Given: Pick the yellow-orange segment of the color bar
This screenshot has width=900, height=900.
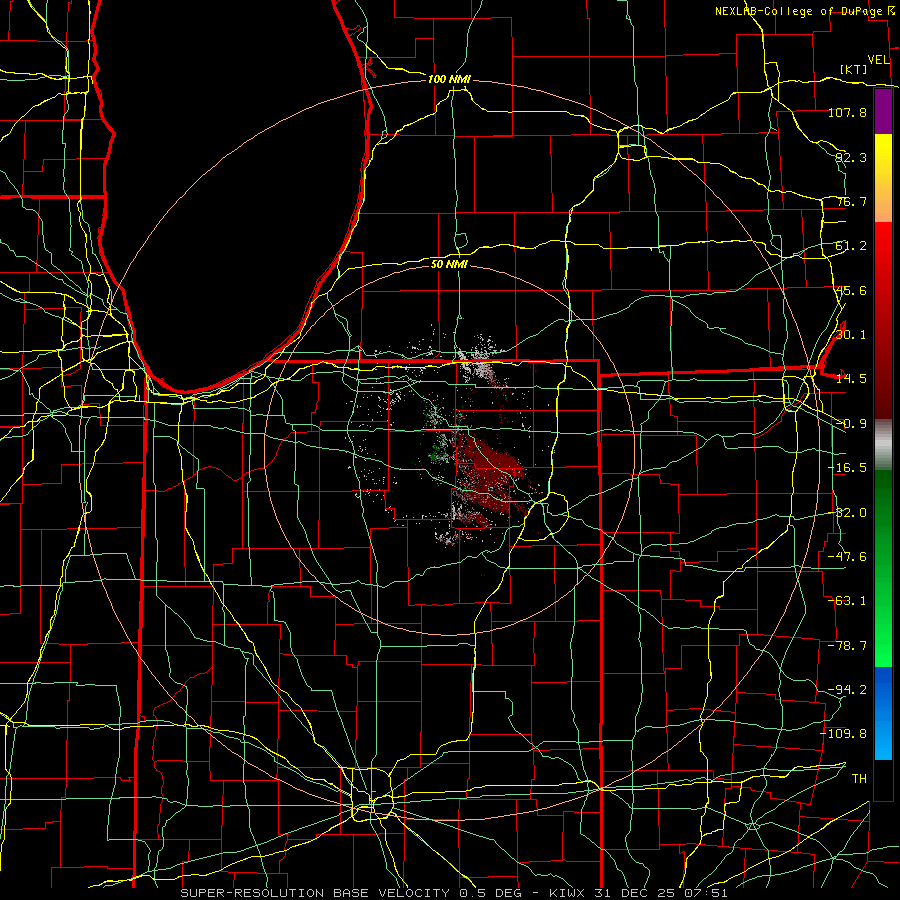Looking at the screenshot, I should point(883,178).
